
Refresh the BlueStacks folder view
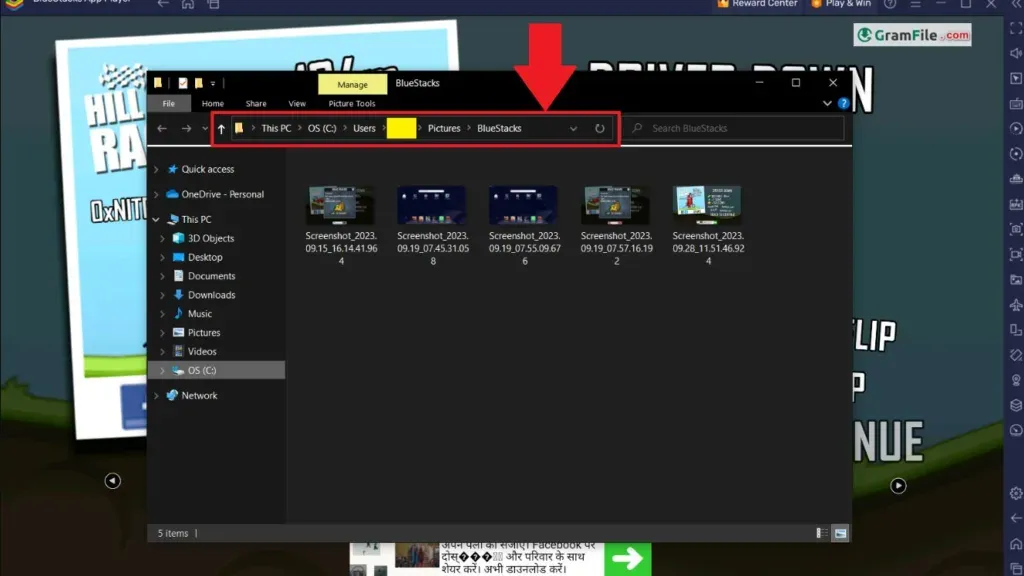(x=600, y=129)
